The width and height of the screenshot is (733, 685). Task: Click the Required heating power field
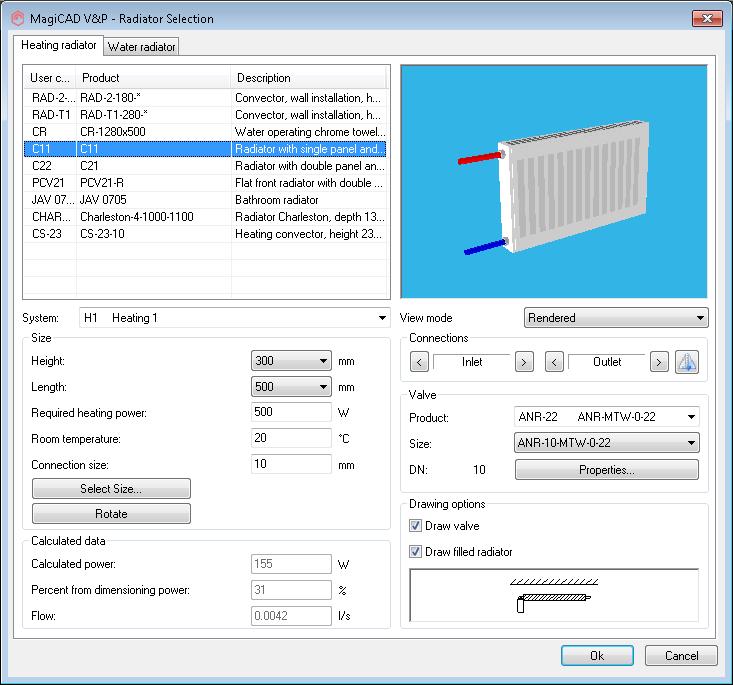(x=291, y=412)
